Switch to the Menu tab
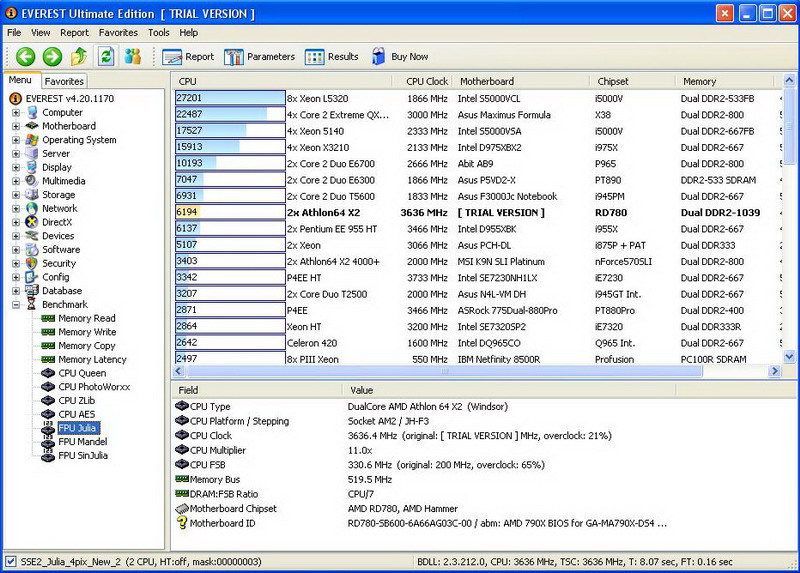800x573 pixels. 20,80
